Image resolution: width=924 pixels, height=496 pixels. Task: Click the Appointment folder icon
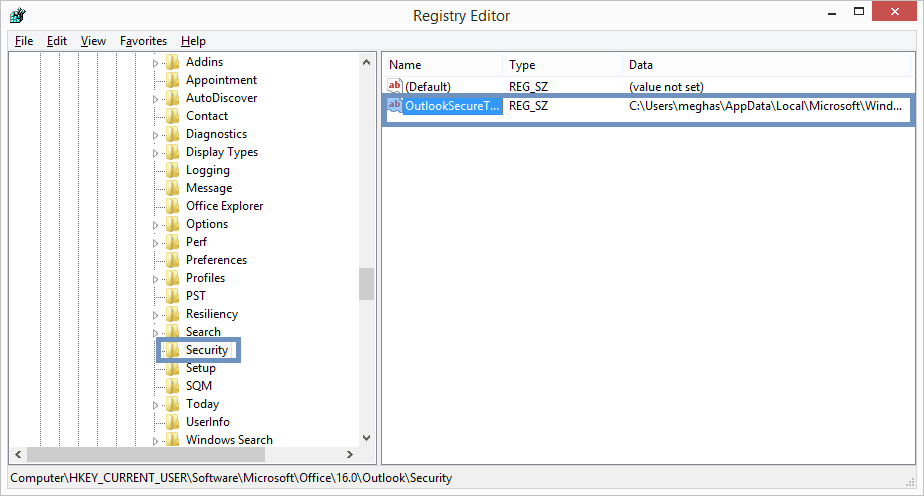pos(173,80)
